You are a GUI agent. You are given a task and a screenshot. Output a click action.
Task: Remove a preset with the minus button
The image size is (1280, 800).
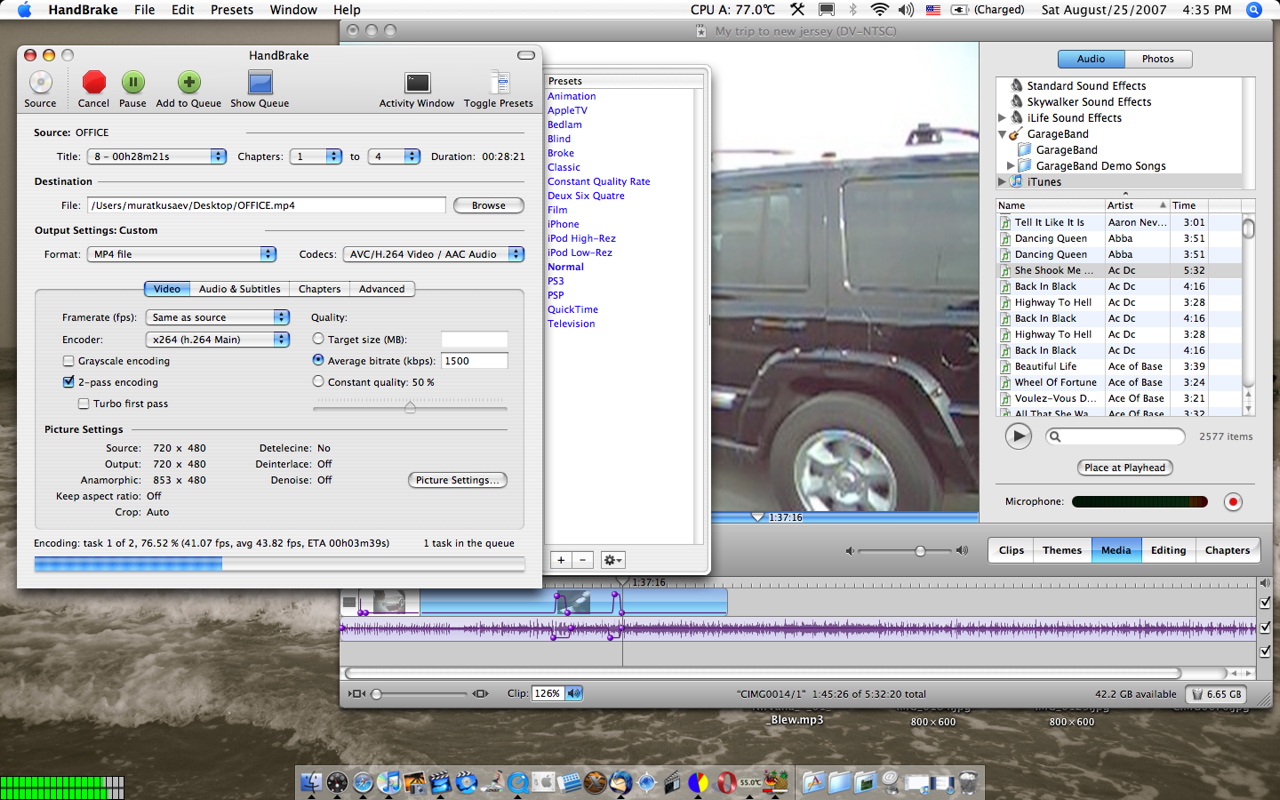[584, 561]
